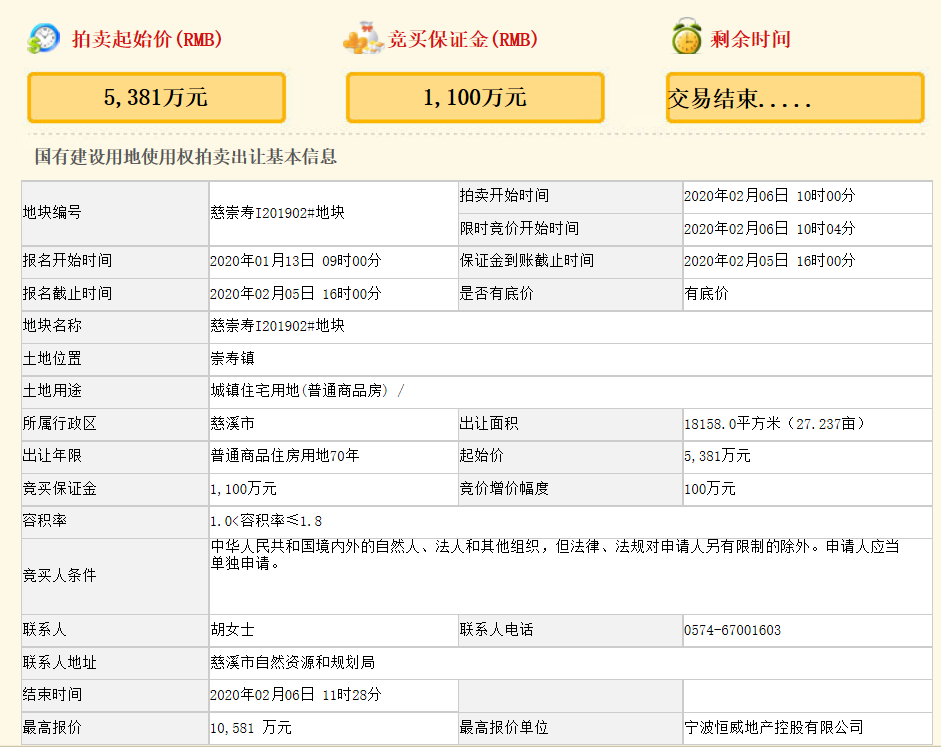Screen dimensions: 941x749
Task: Select the 拍卖起始价(RMB) heading
Action: [148, 40]
